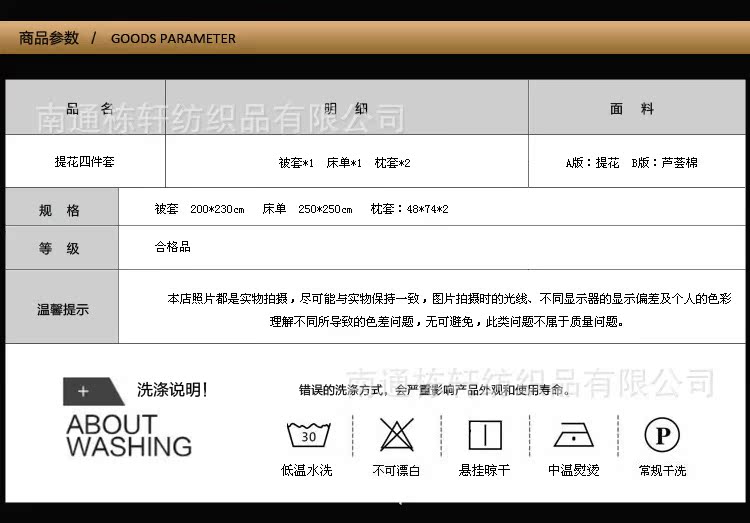Click the 悬挂晾干 label
The image size is (750, 523).
[485, 470]
